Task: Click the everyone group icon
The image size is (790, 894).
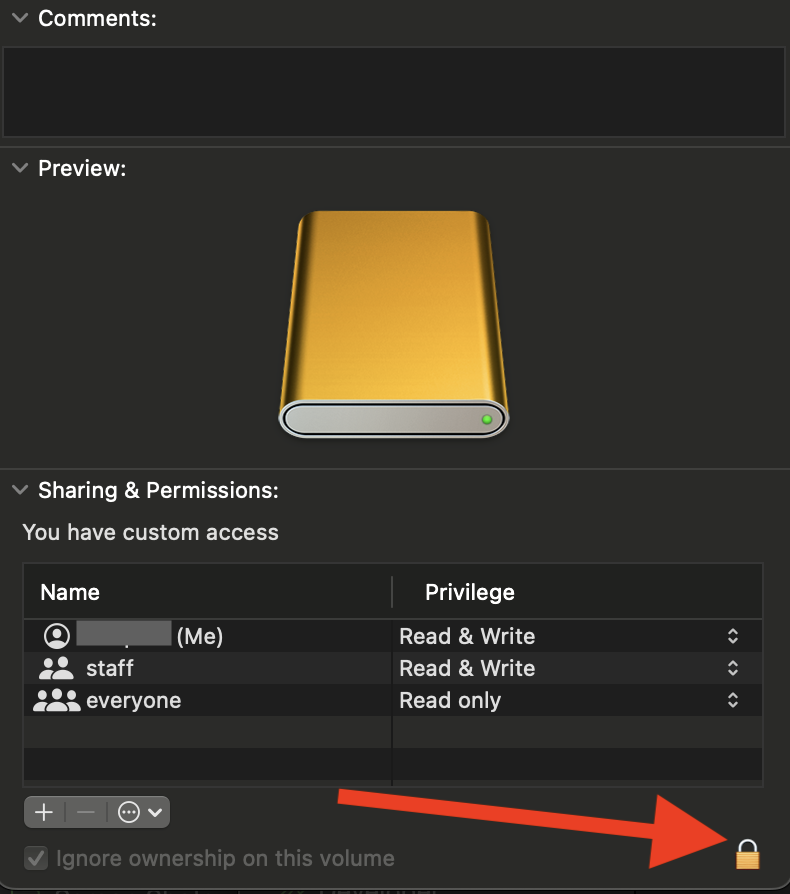Action: [56, 700]
